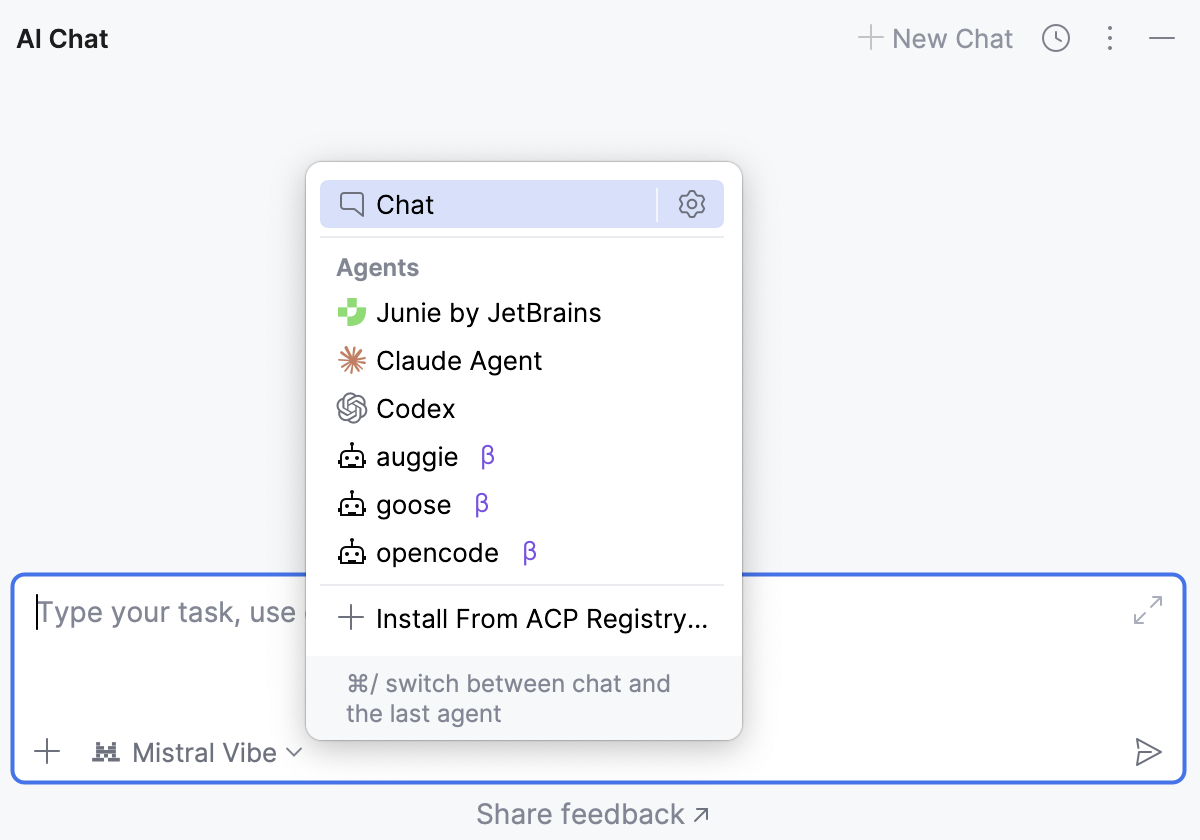The height and width of the screenshot is (840, 1200).
Task: Start a New Chat
Action: pyautogui.click(x=936, y=38)
